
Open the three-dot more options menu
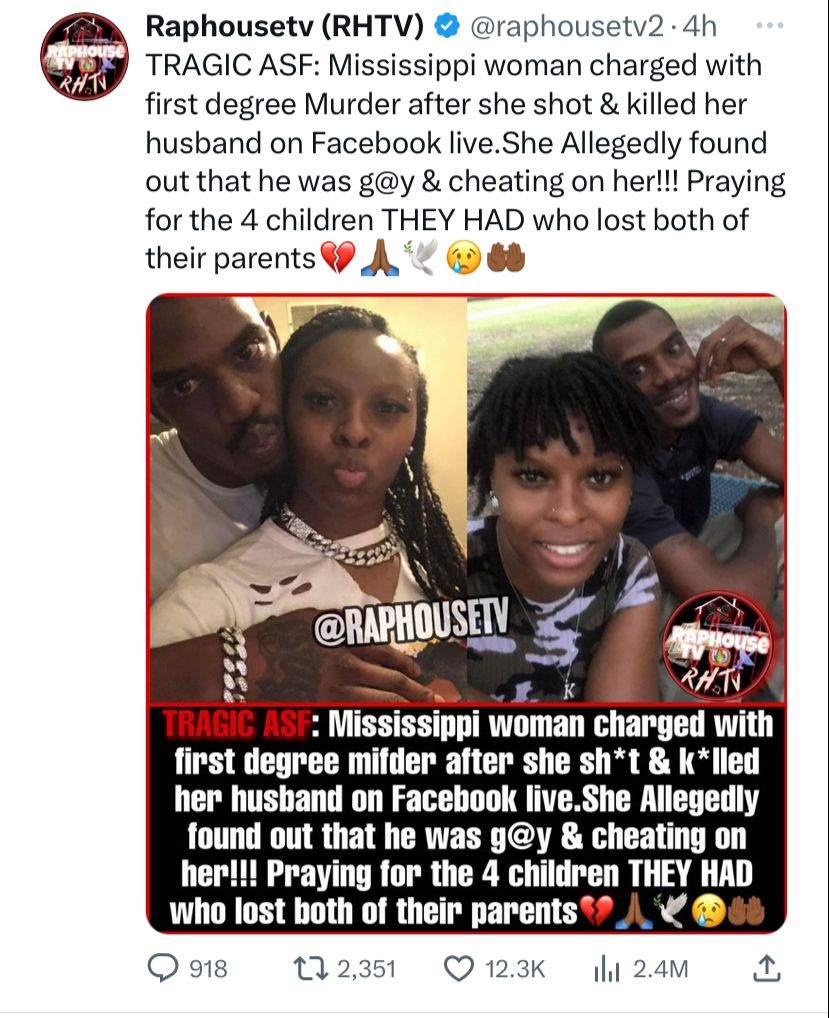770,26
